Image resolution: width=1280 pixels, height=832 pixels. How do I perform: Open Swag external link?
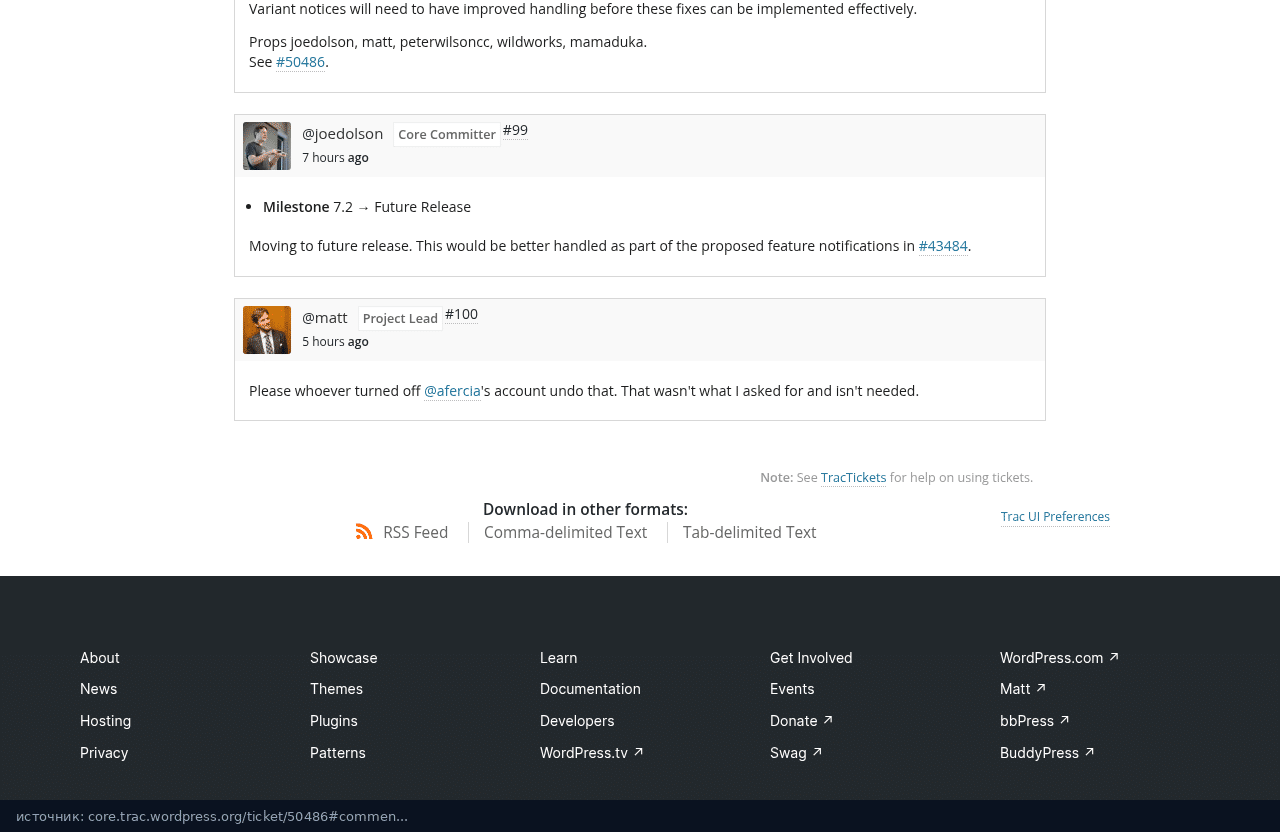[x=797, y=753]
